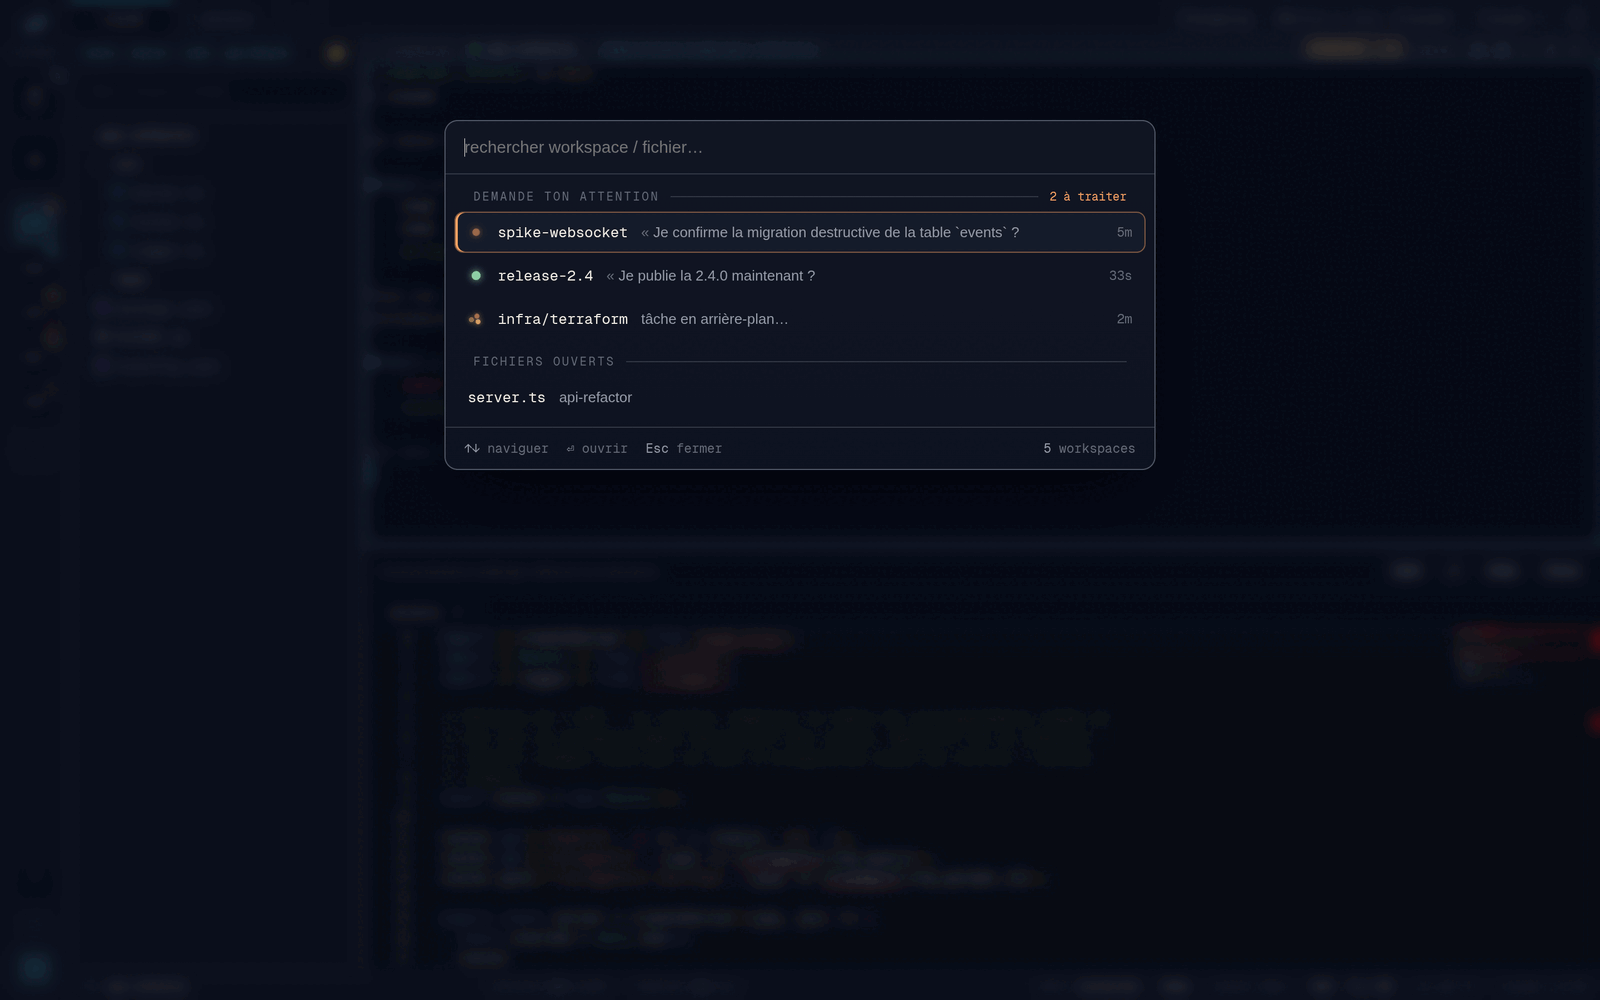Screen dimensions: 1600x1000
Task: Click the '2m' timestamp on infra/terraform
Action: click(x=1124, y=319)
